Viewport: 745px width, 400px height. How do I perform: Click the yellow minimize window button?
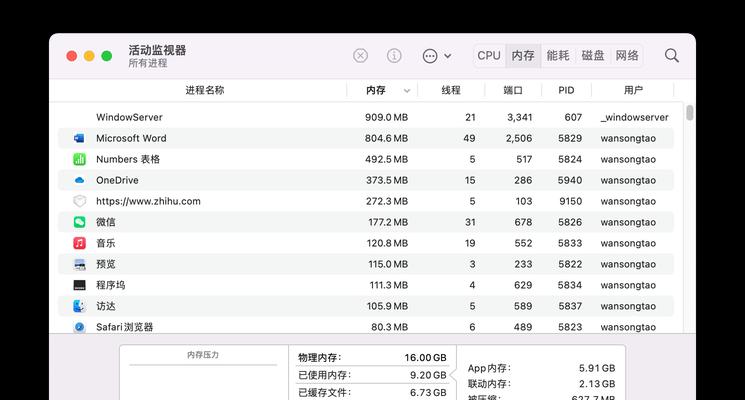tap(89, 56)
